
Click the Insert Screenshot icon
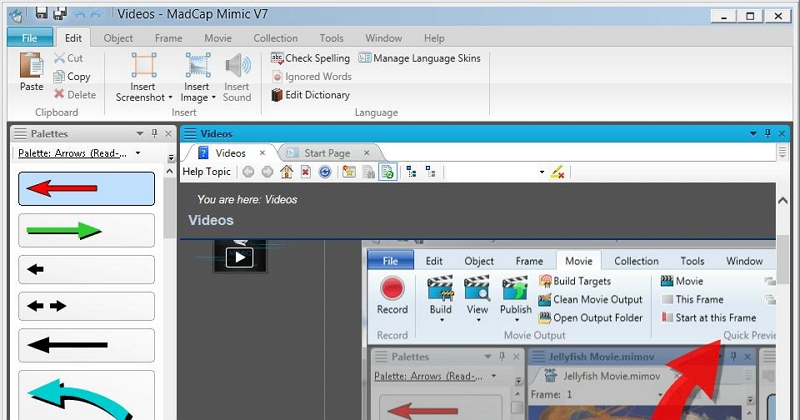[x=143, y=65]
